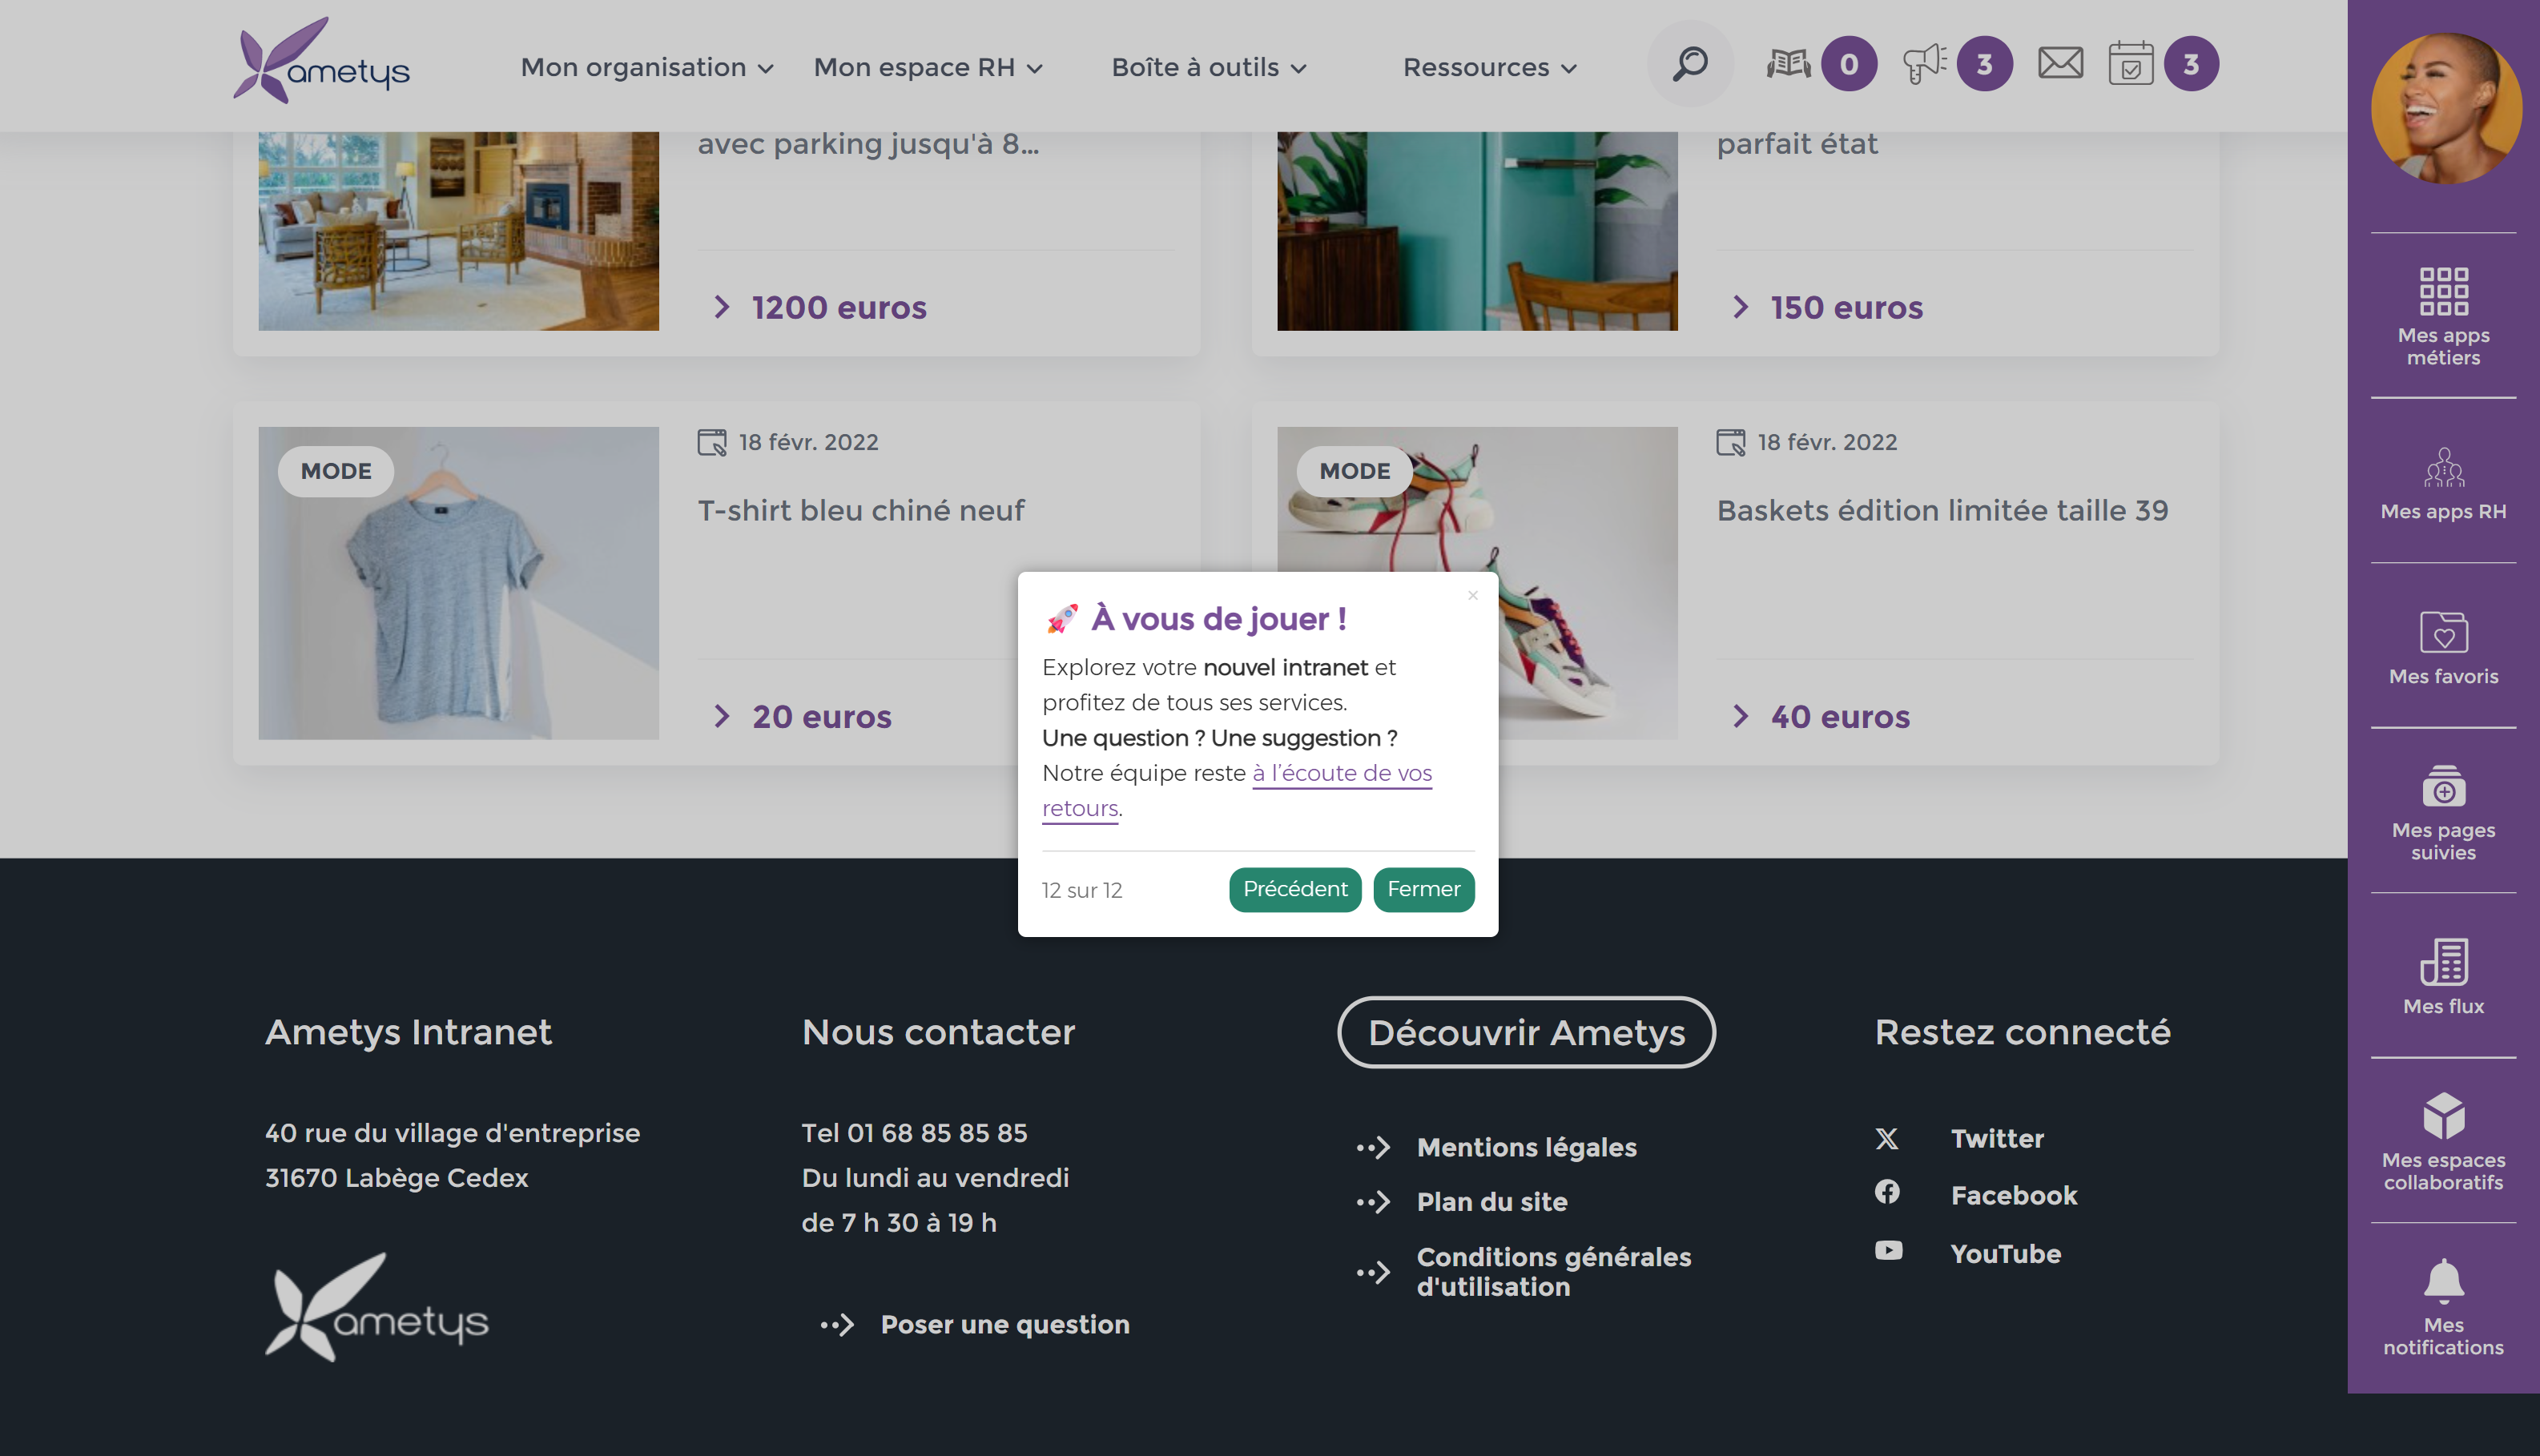Close the tour popup with X
Image resolution: width=2540 pixels, height=1456 pixels.
coord(1472,596)
